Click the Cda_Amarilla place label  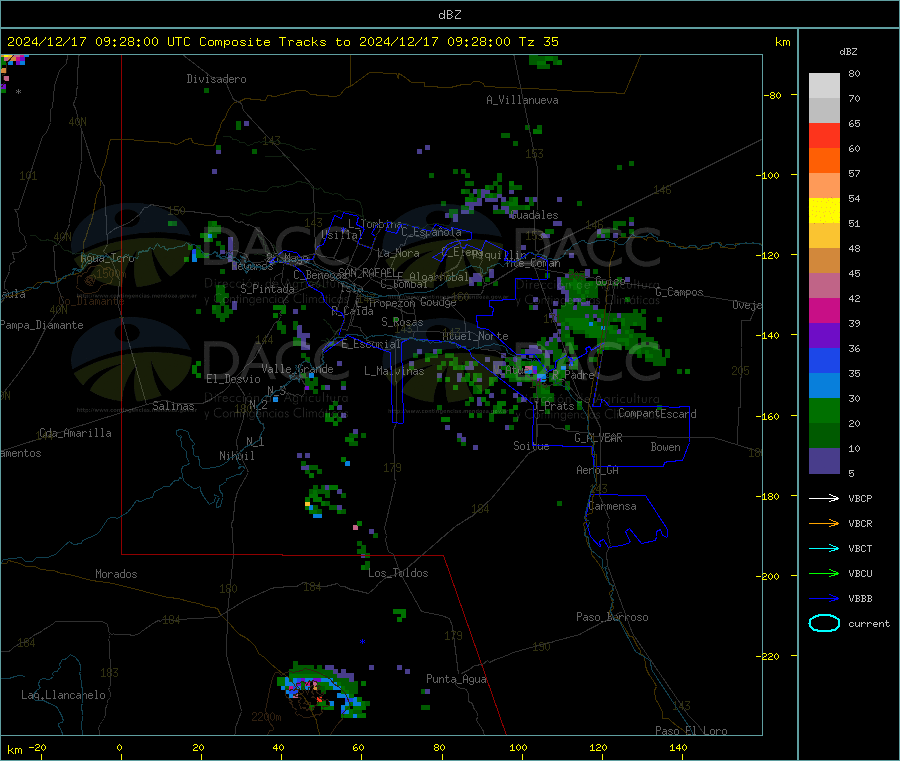[75, 433]
